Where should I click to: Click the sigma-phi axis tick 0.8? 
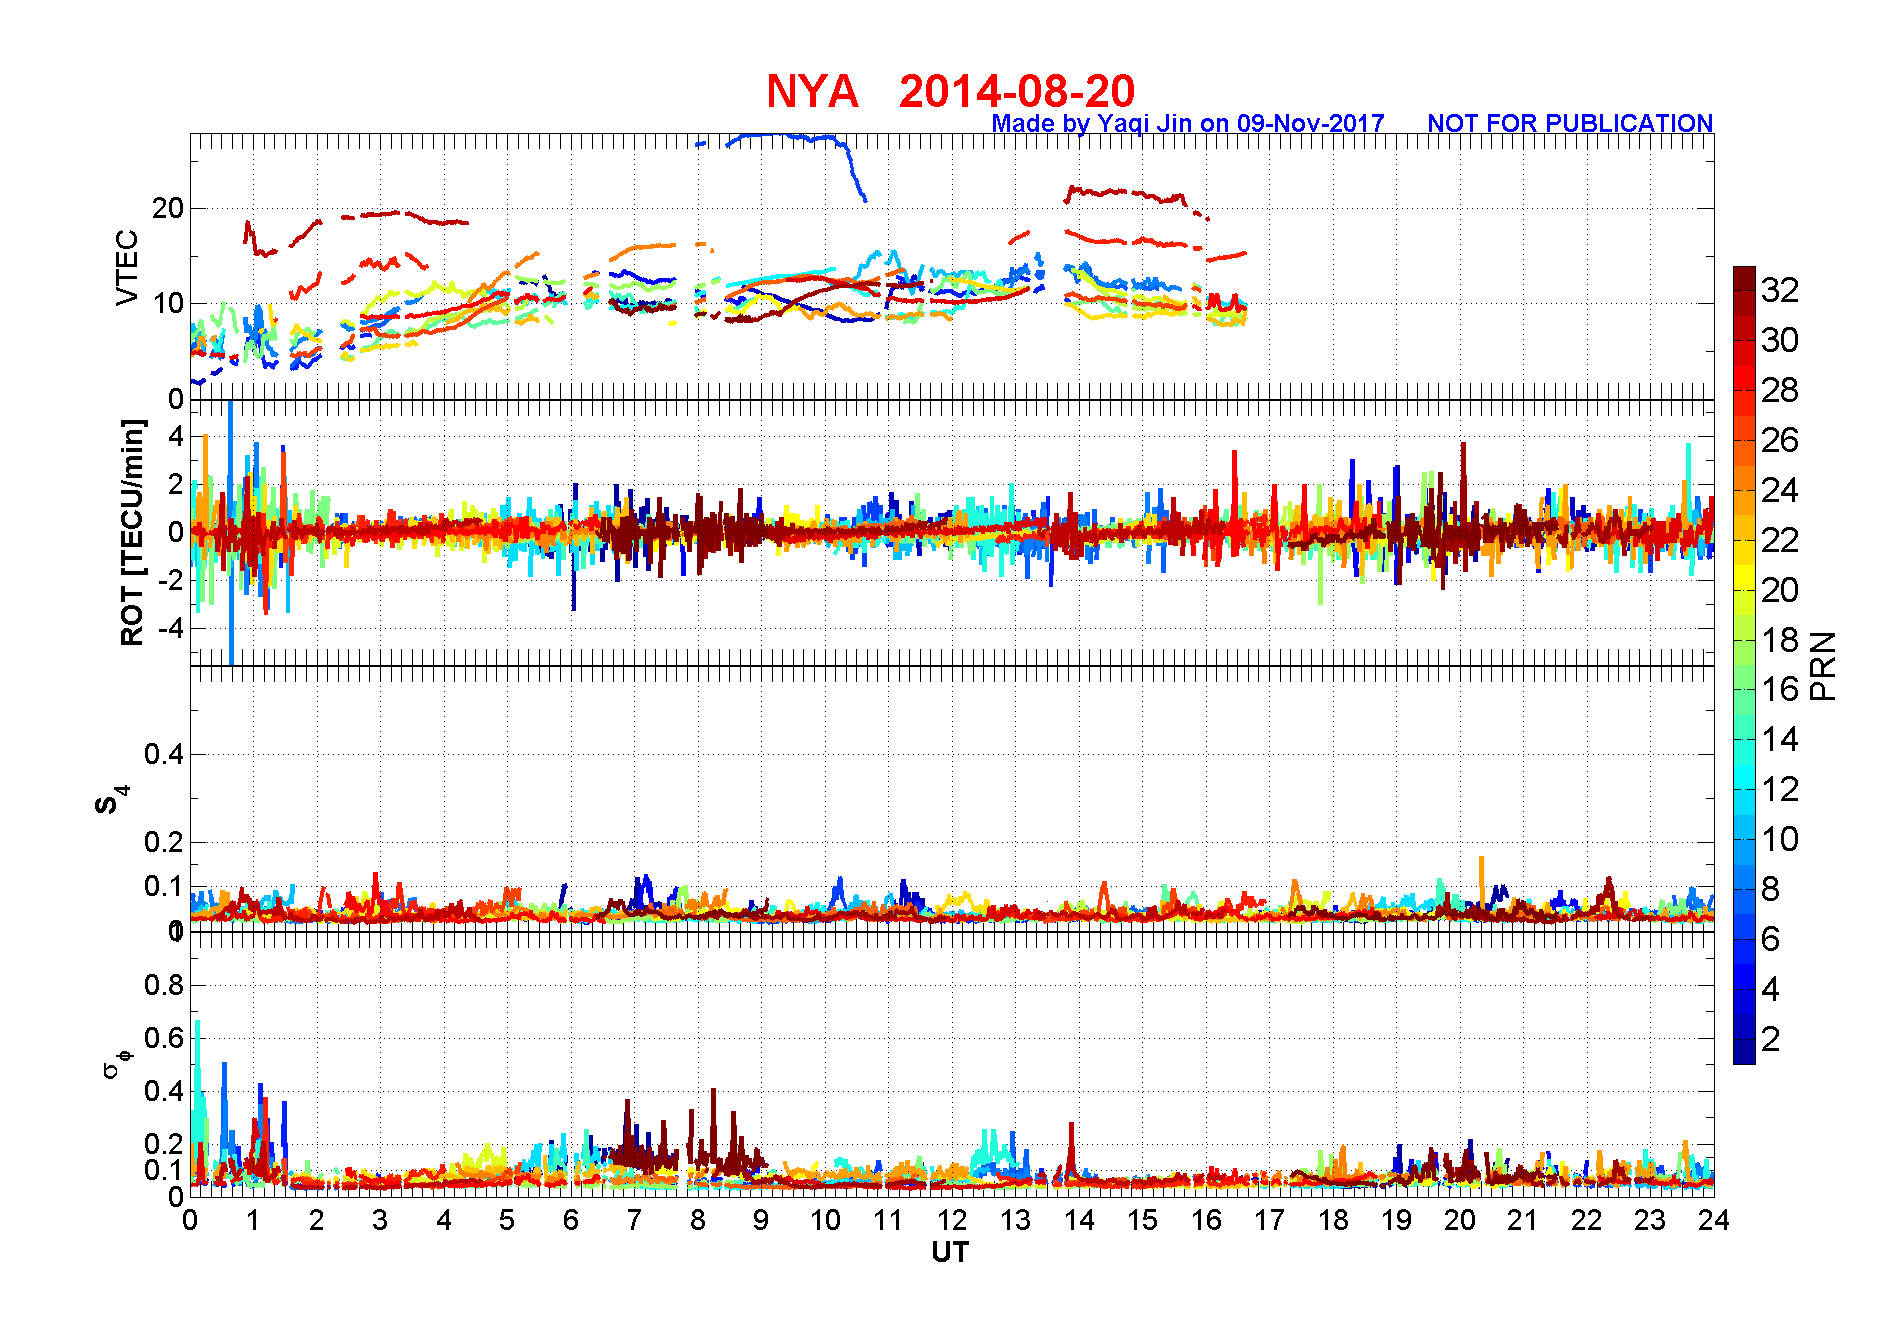pyautogui.click(x=164, y=985)
